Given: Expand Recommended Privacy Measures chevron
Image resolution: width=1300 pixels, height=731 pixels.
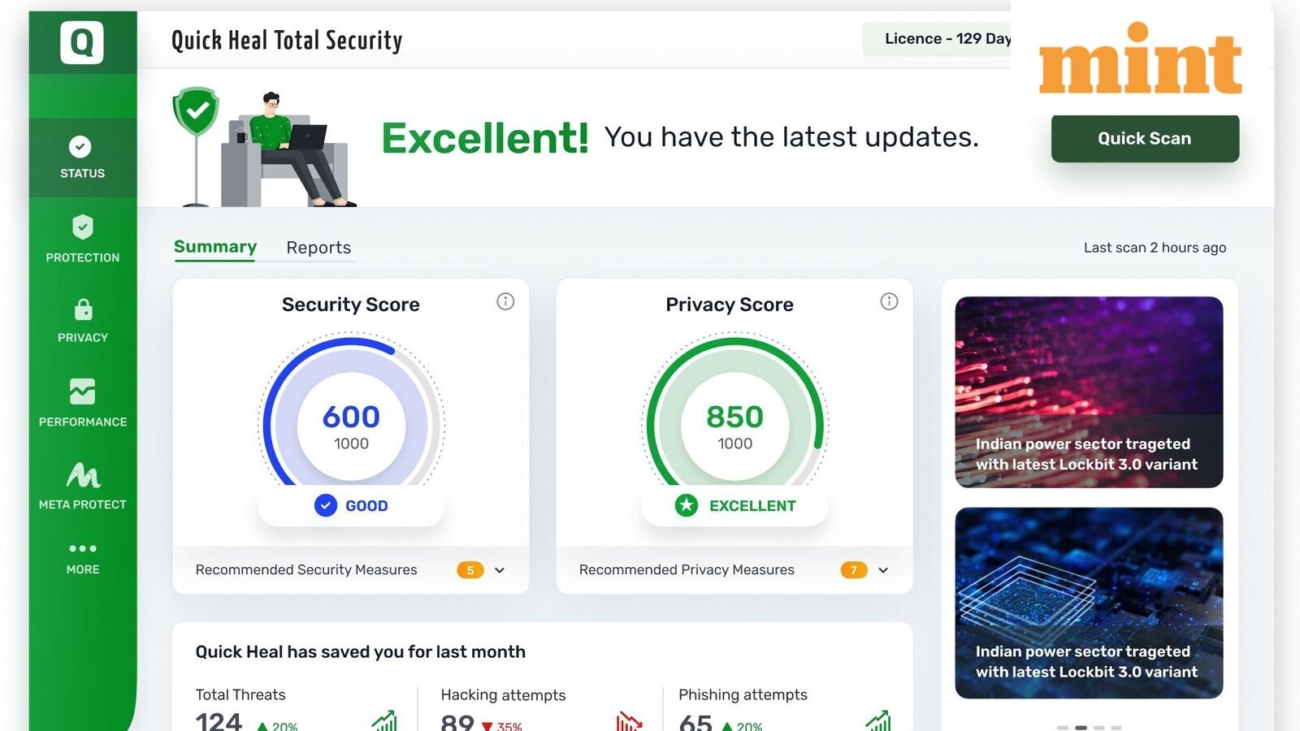Looking at the screenshot, I should [x=883, y=570].
